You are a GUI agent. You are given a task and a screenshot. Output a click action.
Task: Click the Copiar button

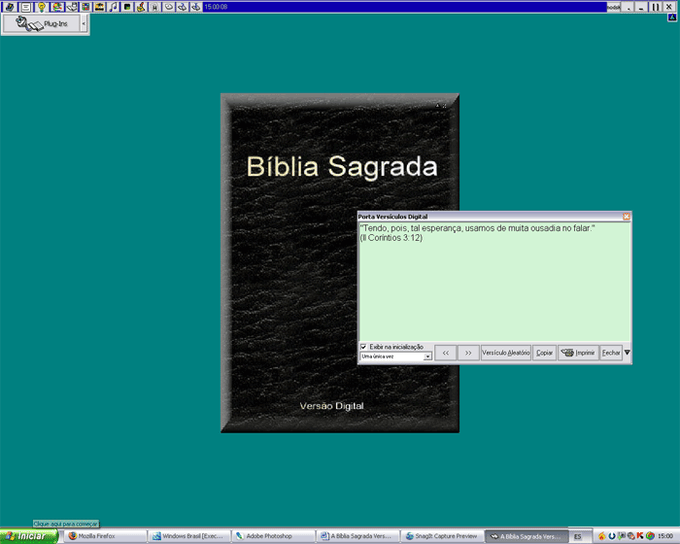click(x=544, y=353)
